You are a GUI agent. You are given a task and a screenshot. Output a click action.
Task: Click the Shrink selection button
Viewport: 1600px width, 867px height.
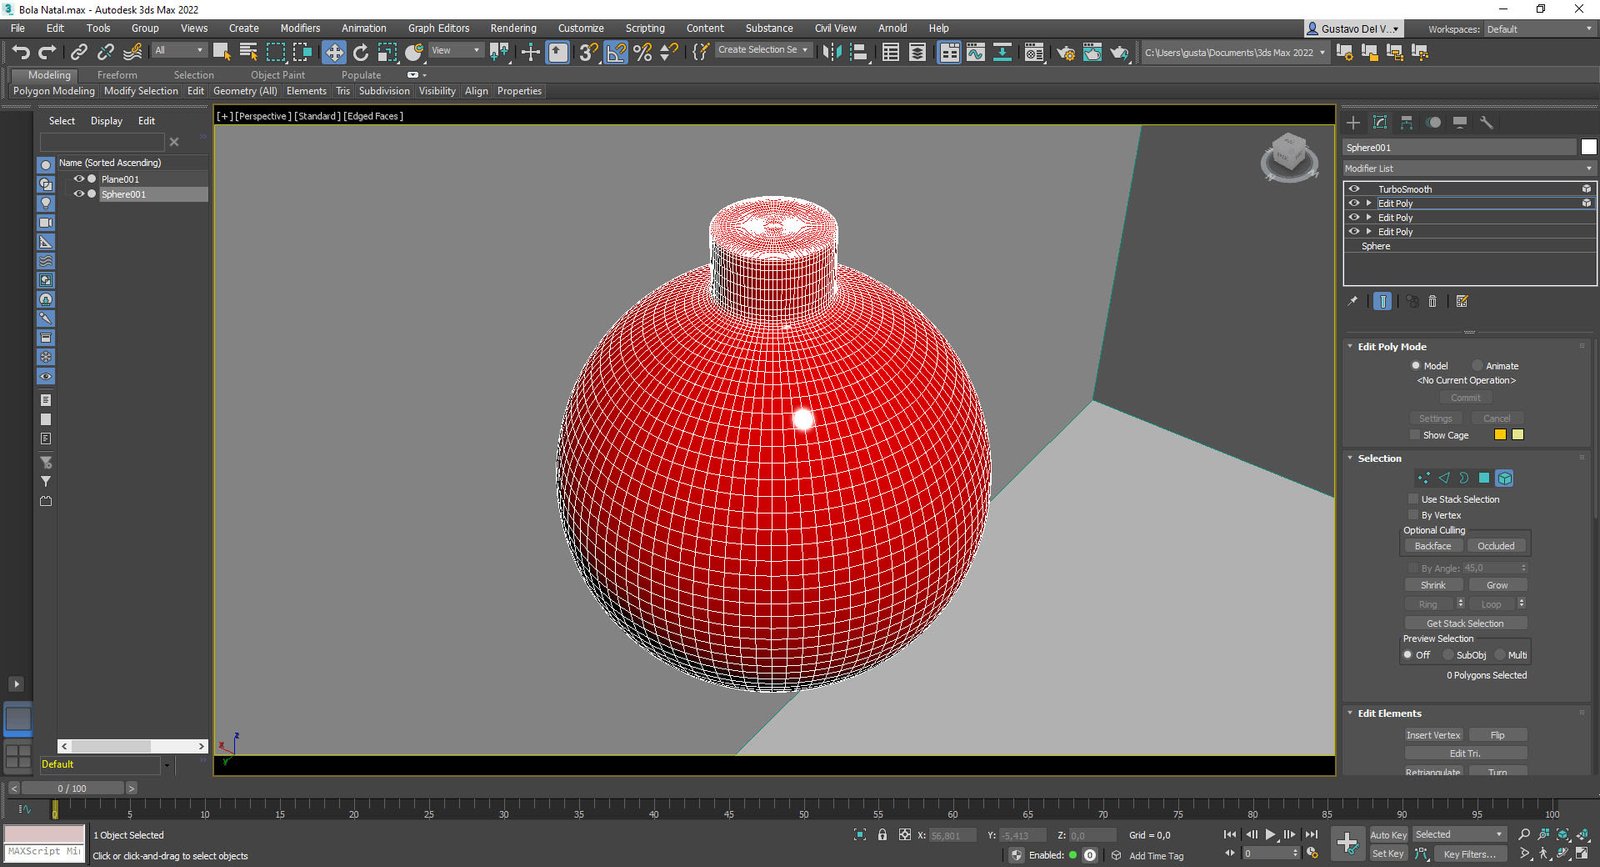pyautogui.click(x=1433, y=585)
